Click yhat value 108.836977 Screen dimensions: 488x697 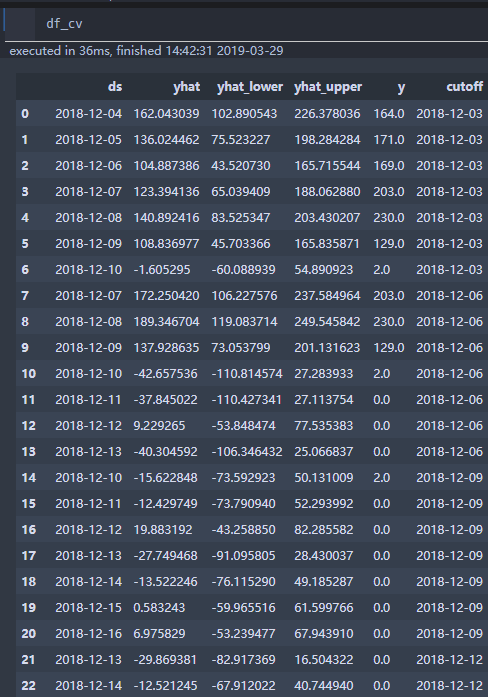pyautogui.click(x=166, y=244)
